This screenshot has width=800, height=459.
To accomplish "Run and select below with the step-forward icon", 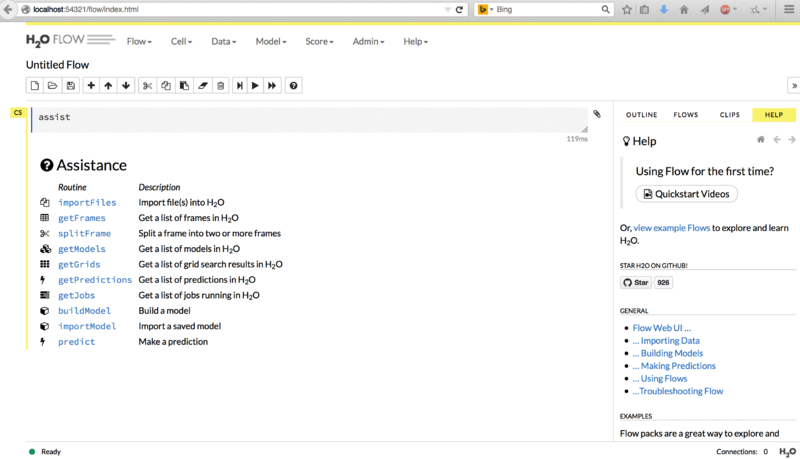I will [239, 86].
